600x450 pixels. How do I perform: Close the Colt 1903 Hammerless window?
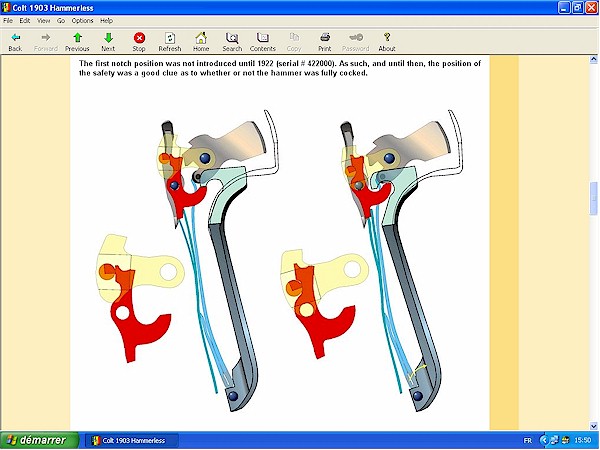[x=592, y=8]
